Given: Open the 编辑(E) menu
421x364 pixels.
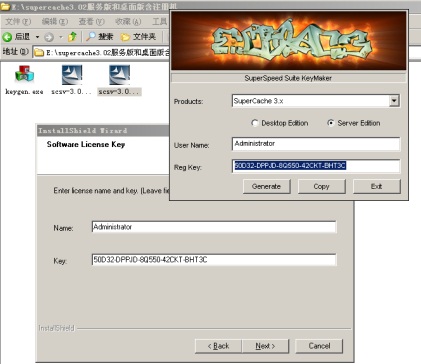Looking at the screenshot, I should tap(55, 22).
